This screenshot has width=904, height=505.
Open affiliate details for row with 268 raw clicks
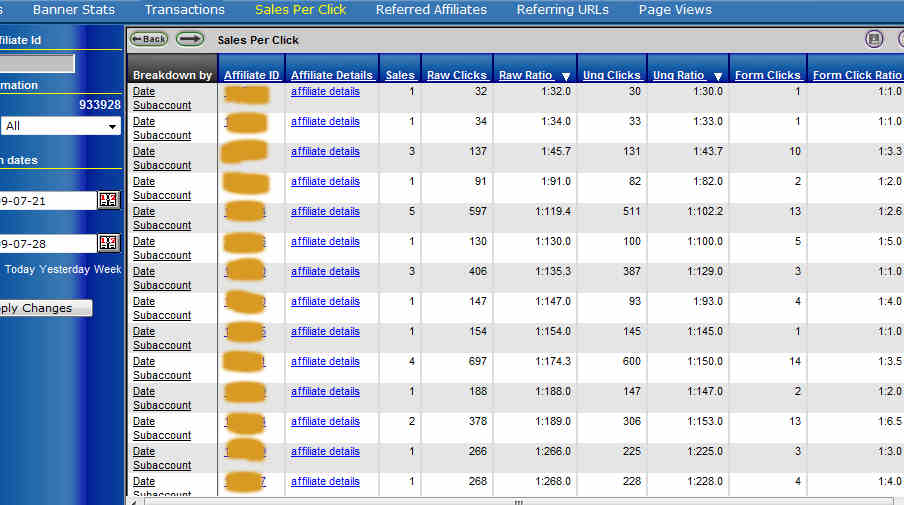[325, 481]
